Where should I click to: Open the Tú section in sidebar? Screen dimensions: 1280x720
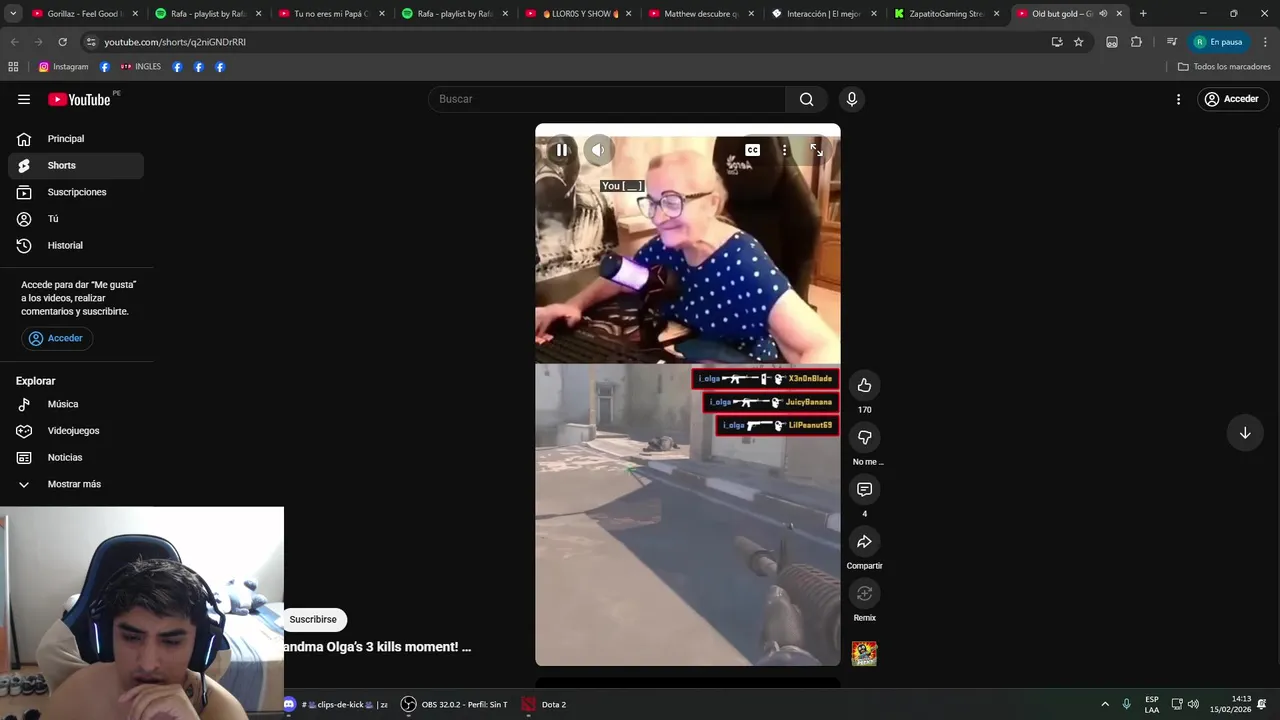click(76, 219)
